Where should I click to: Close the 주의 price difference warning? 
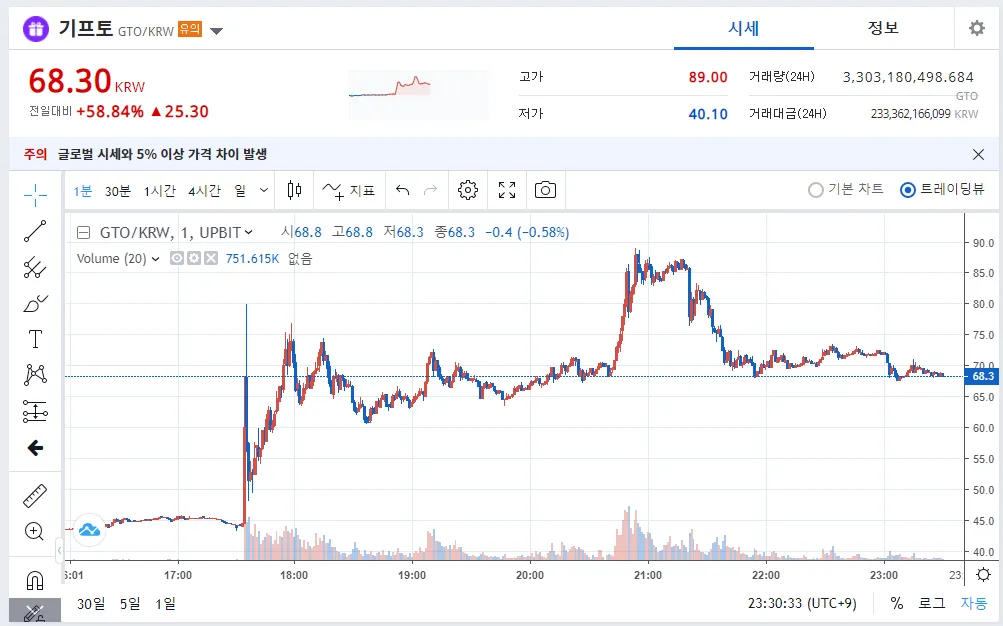(978, 154)
